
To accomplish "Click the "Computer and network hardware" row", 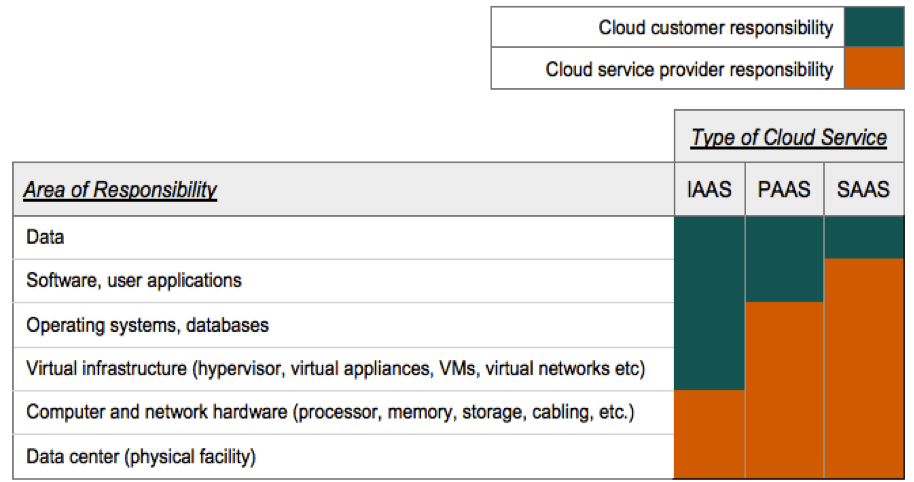I will (330, 412).
